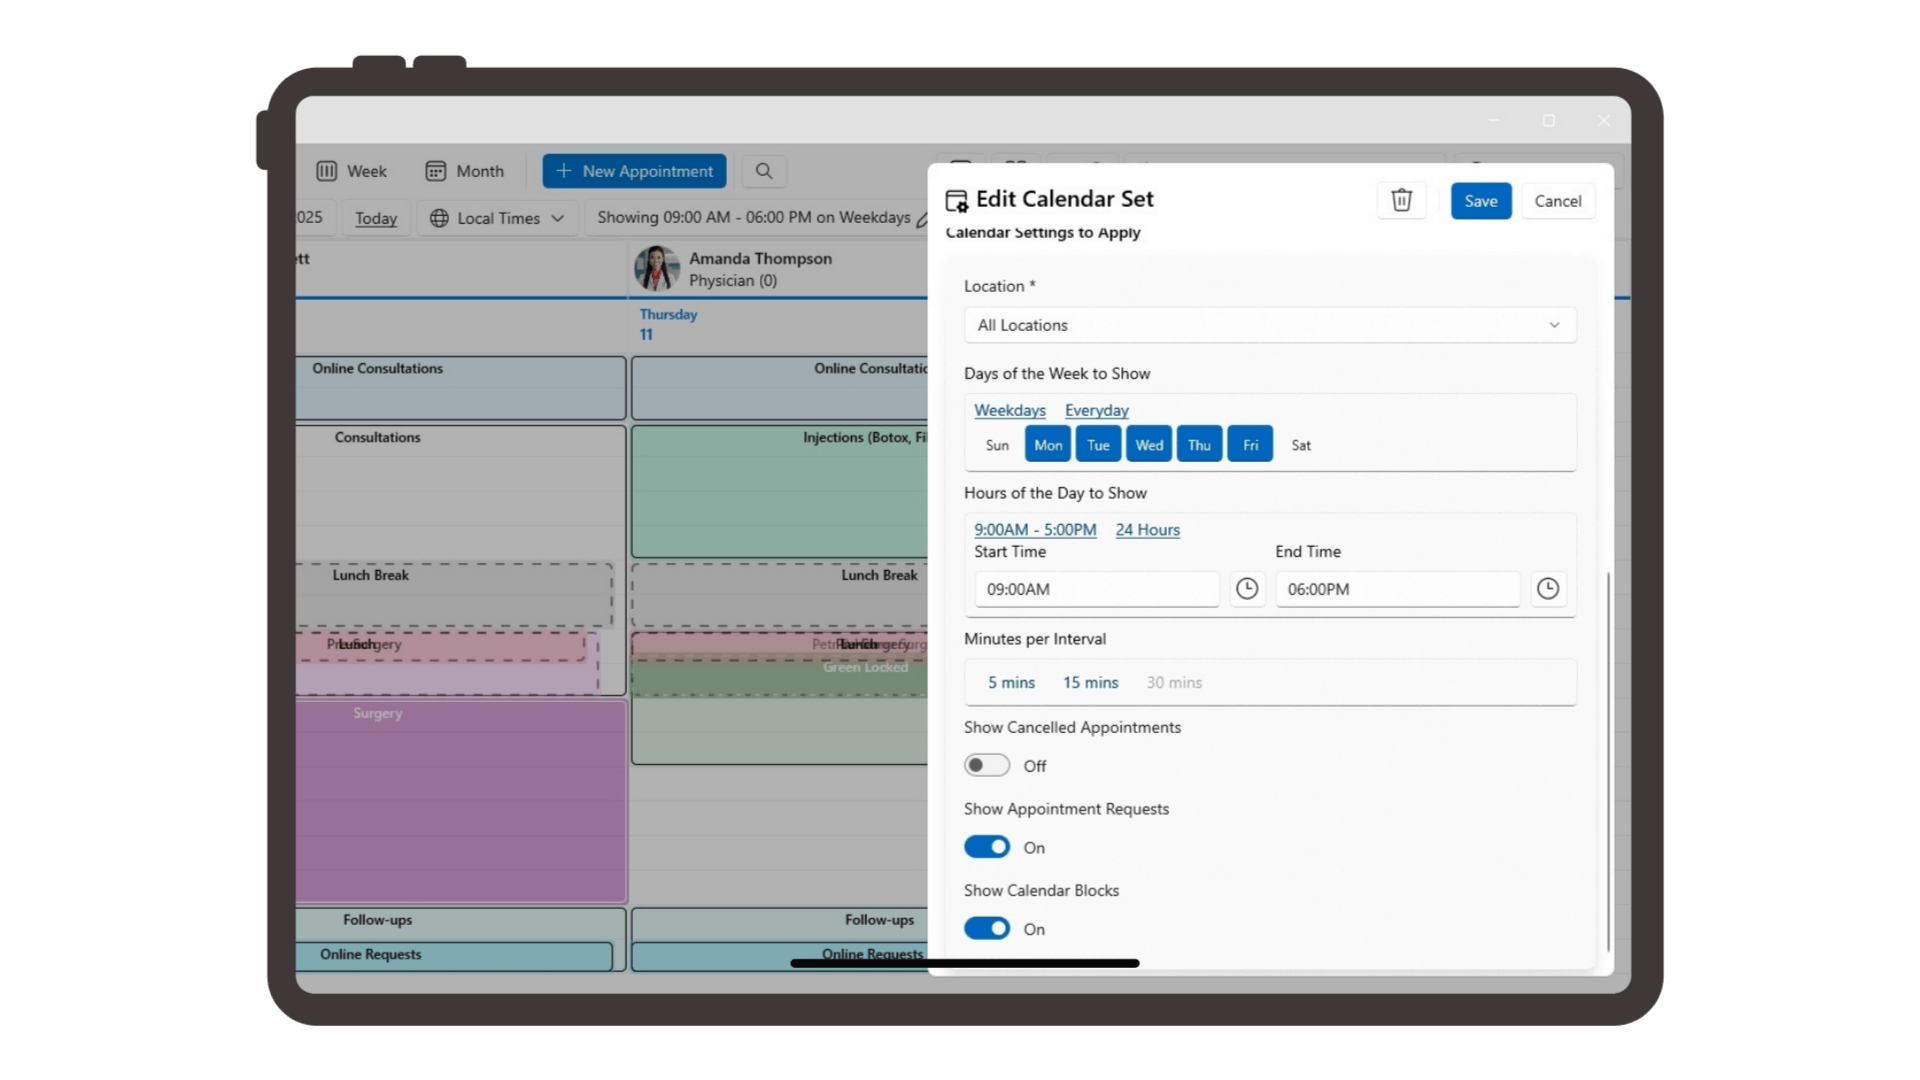
Task: Select 15 mins interval option
Action: point(1090,682)
